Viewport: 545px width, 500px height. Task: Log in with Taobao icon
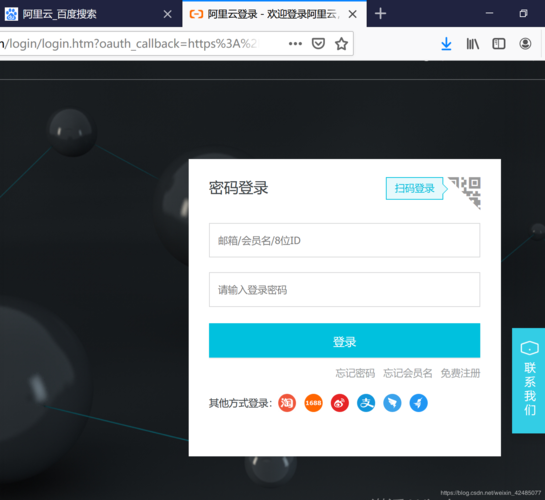pos(287,403)
